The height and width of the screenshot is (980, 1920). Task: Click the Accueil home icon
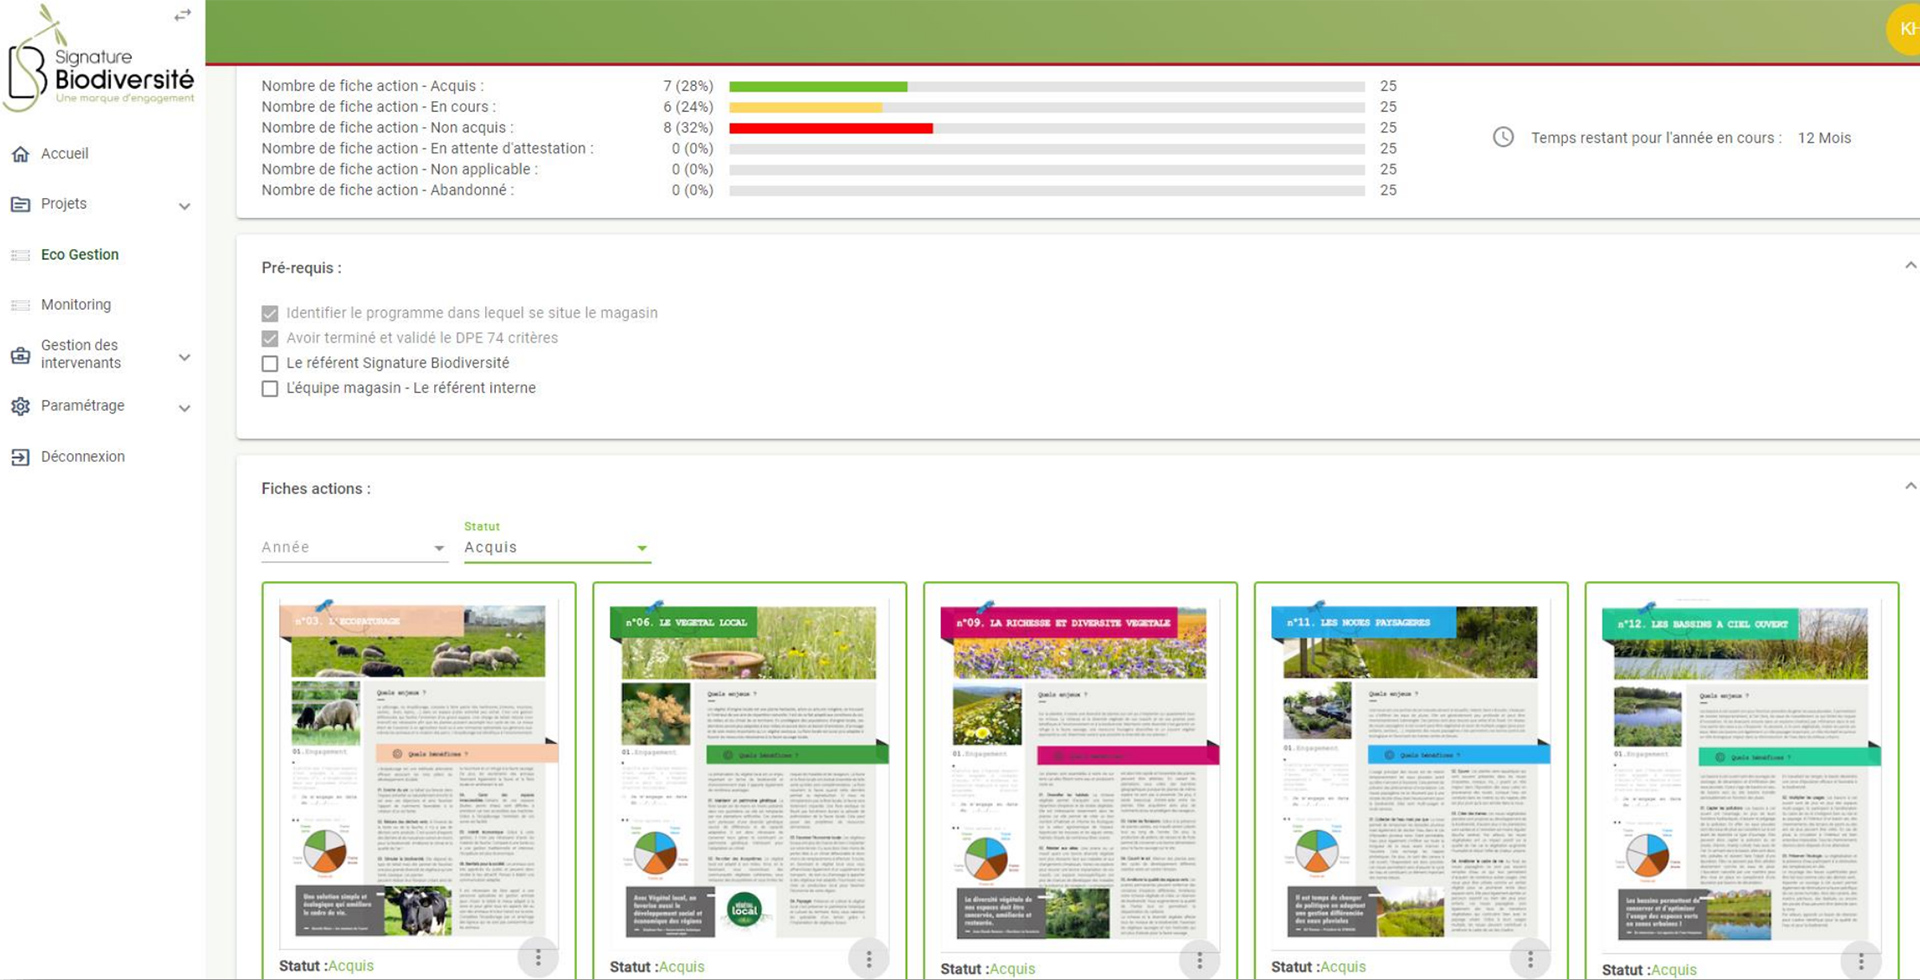20,154
